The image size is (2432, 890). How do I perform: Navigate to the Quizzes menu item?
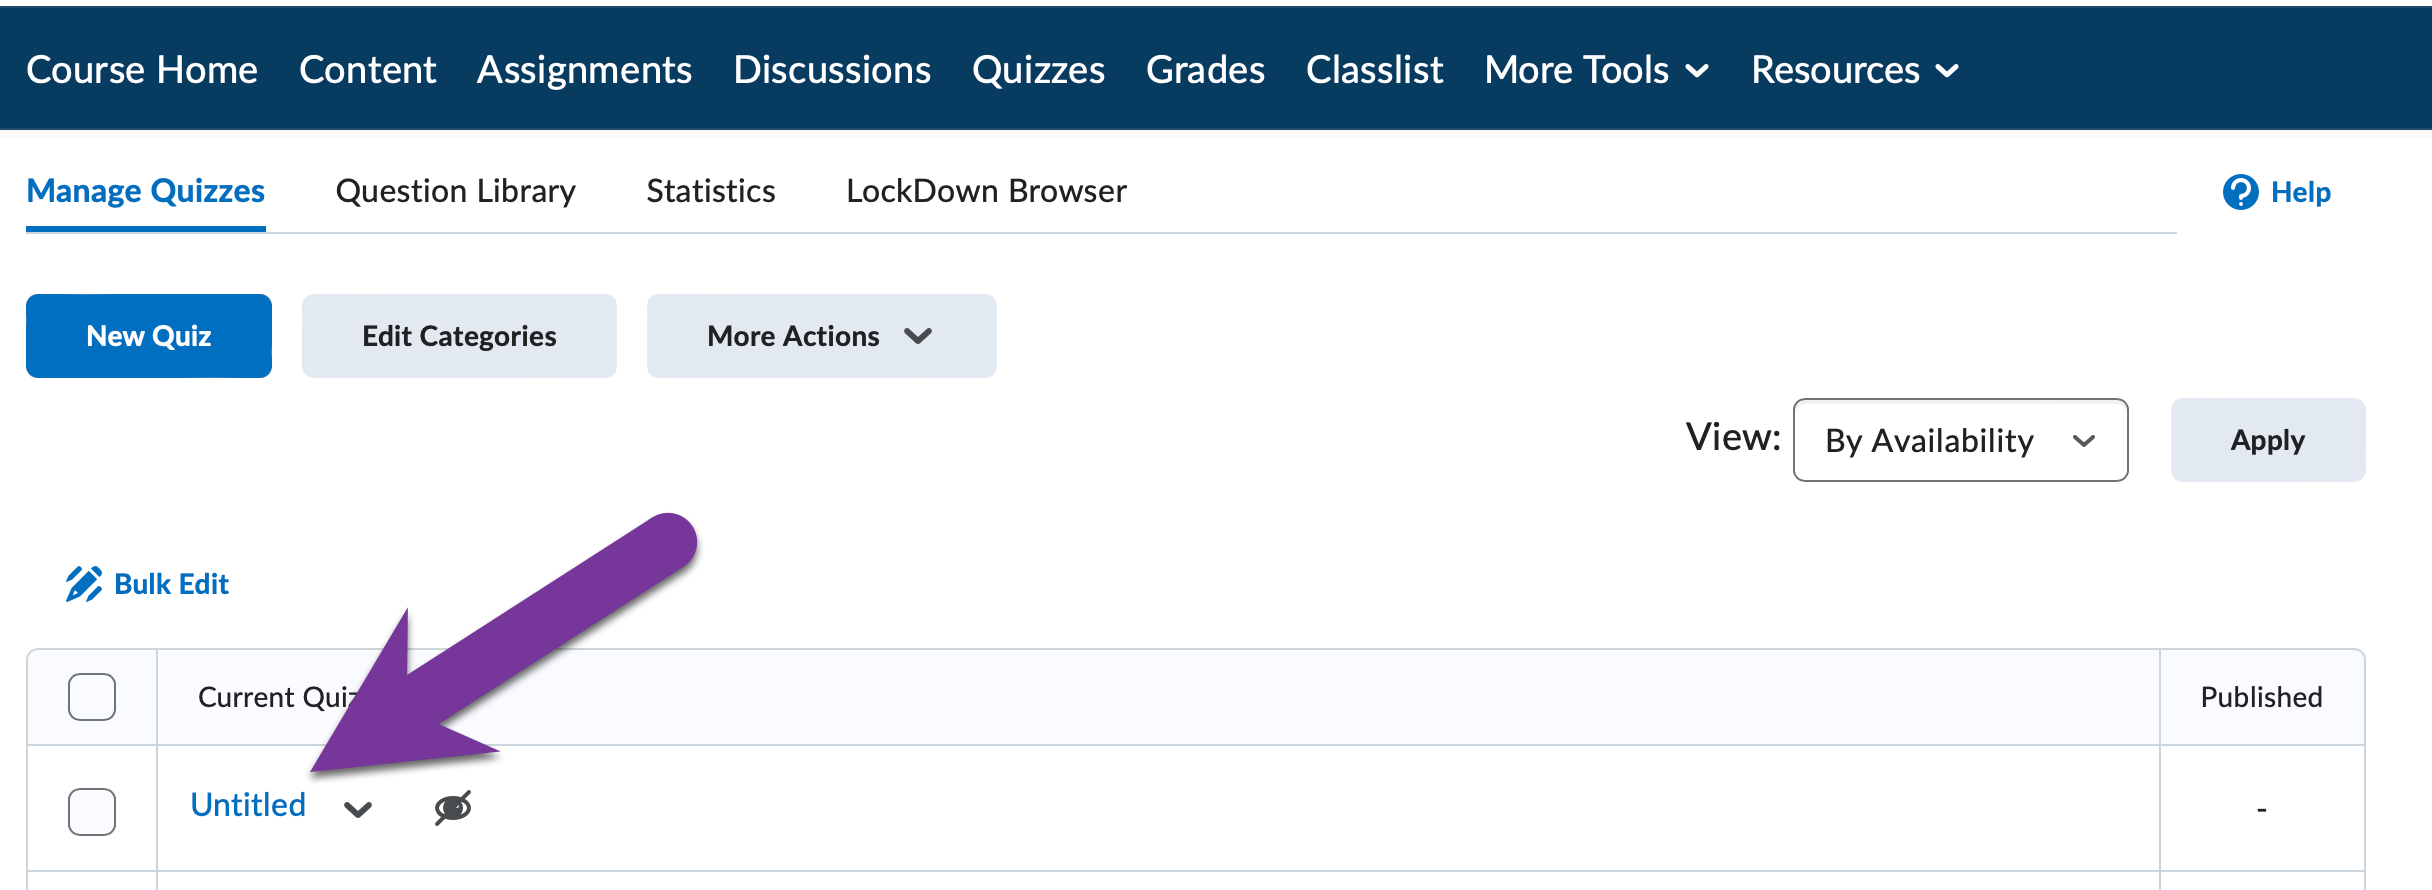1037,69
